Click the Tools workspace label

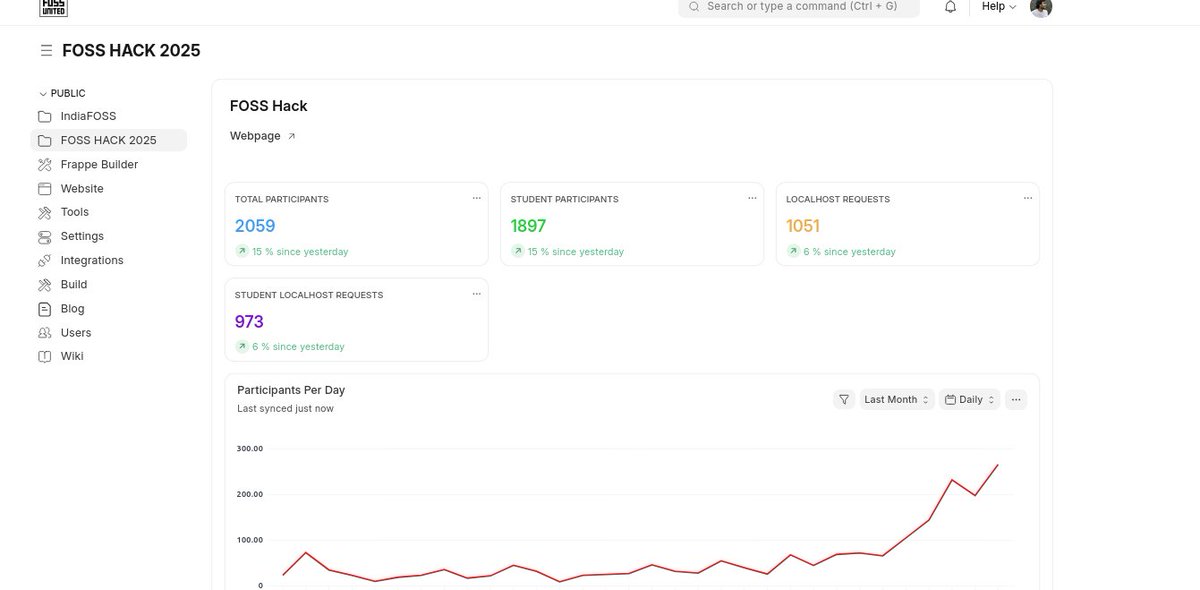coord(75,212)
